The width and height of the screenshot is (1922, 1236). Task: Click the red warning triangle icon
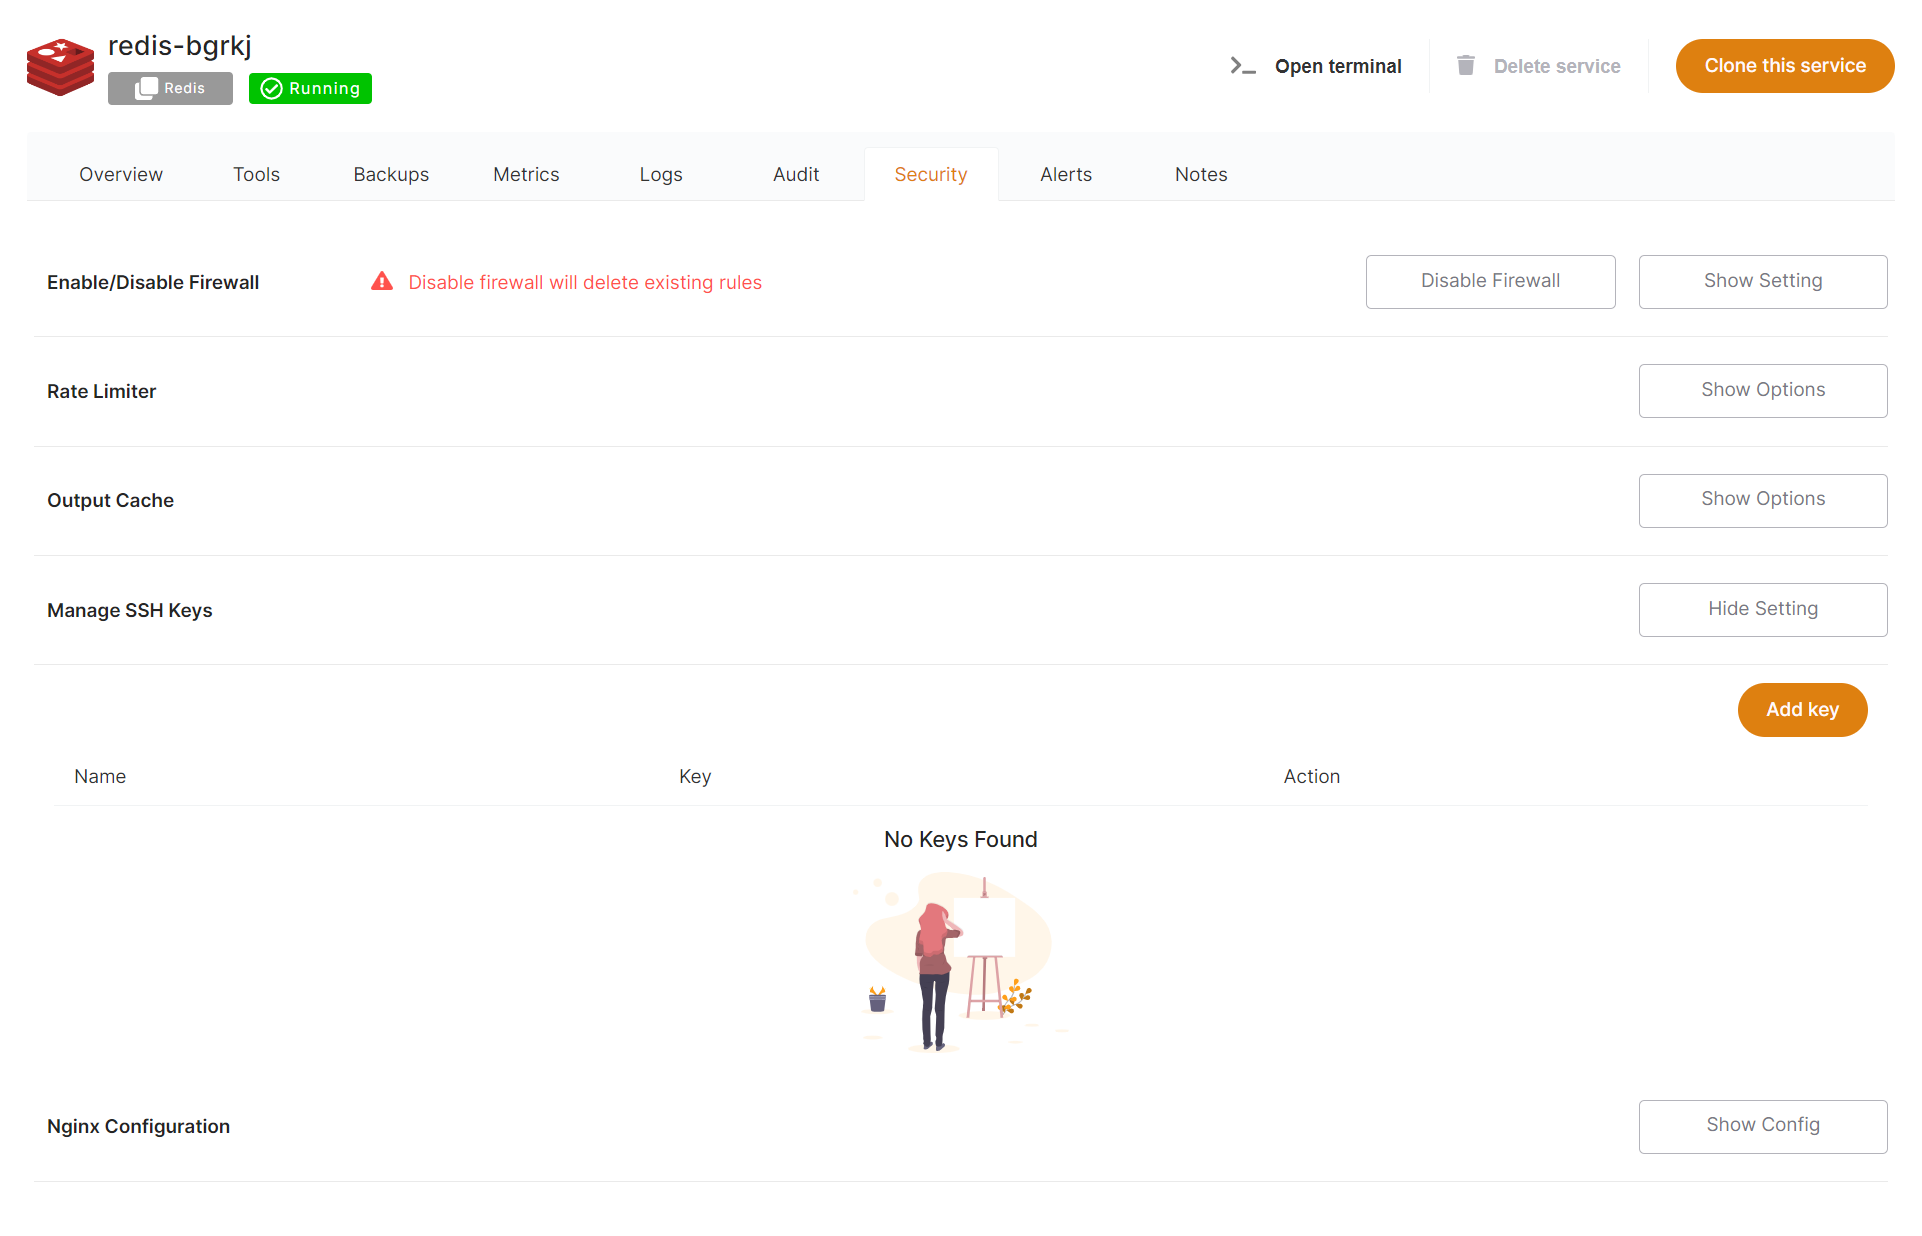pos(382,281)
